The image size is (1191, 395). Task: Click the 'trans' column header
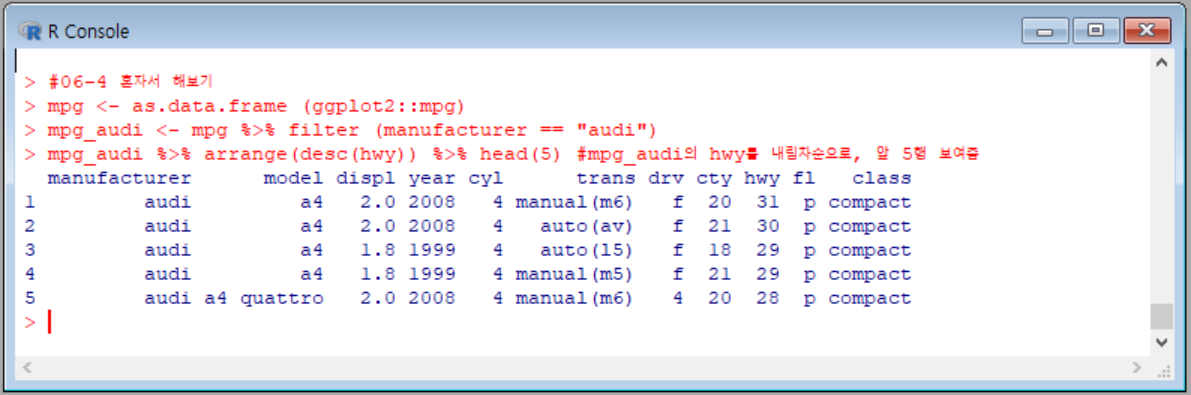tap(605, 179)
